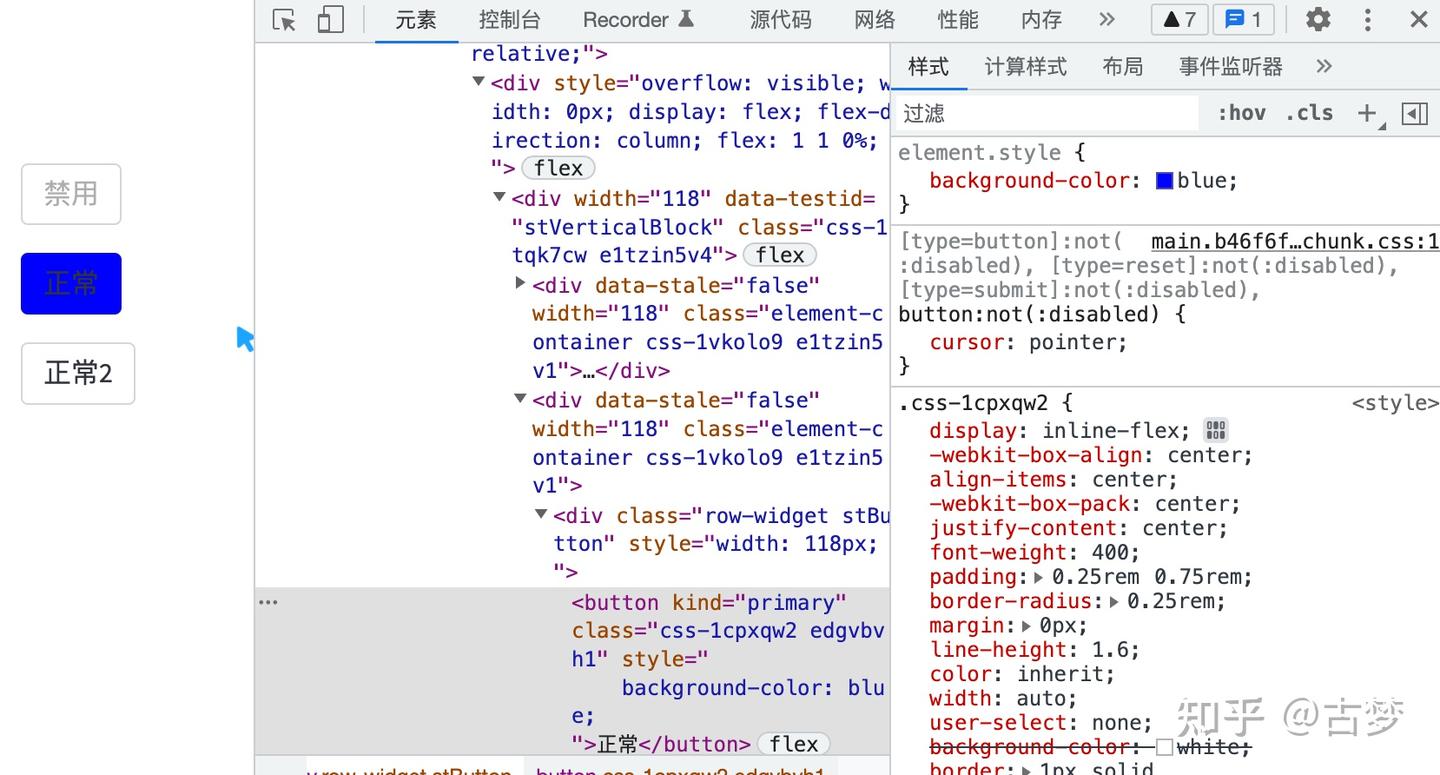Collapse the data-stale div tree node
Viewport: 1440px width, 775px height.
[520, 399]
